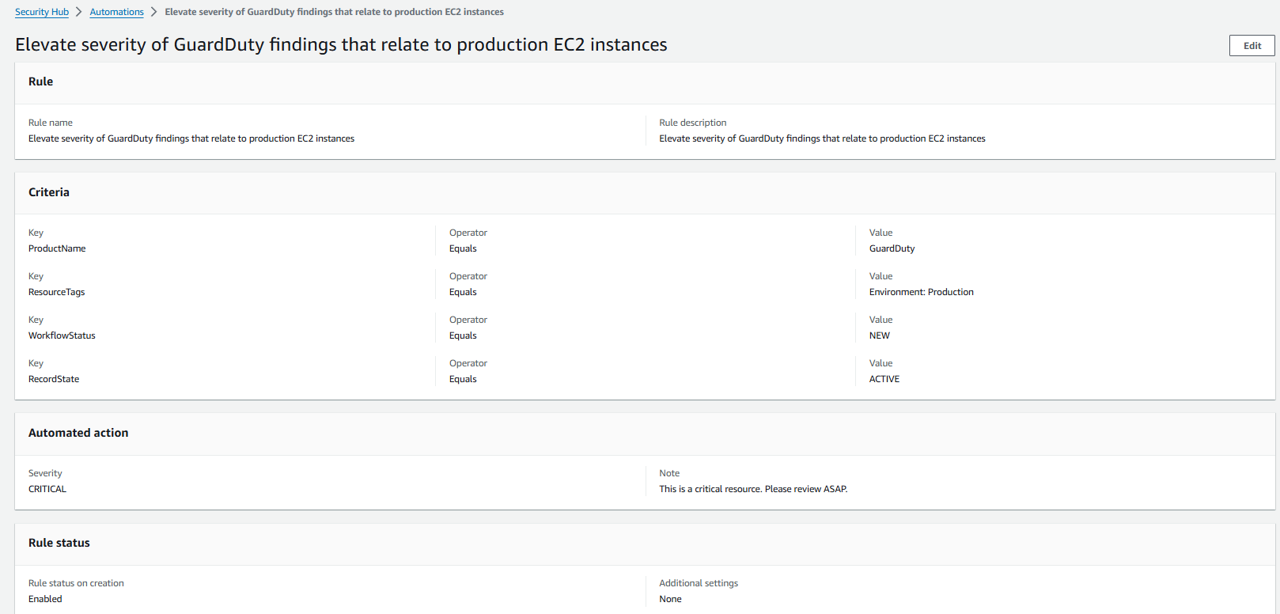Click the Security Hub breadcrumb link

click(41, 12)
